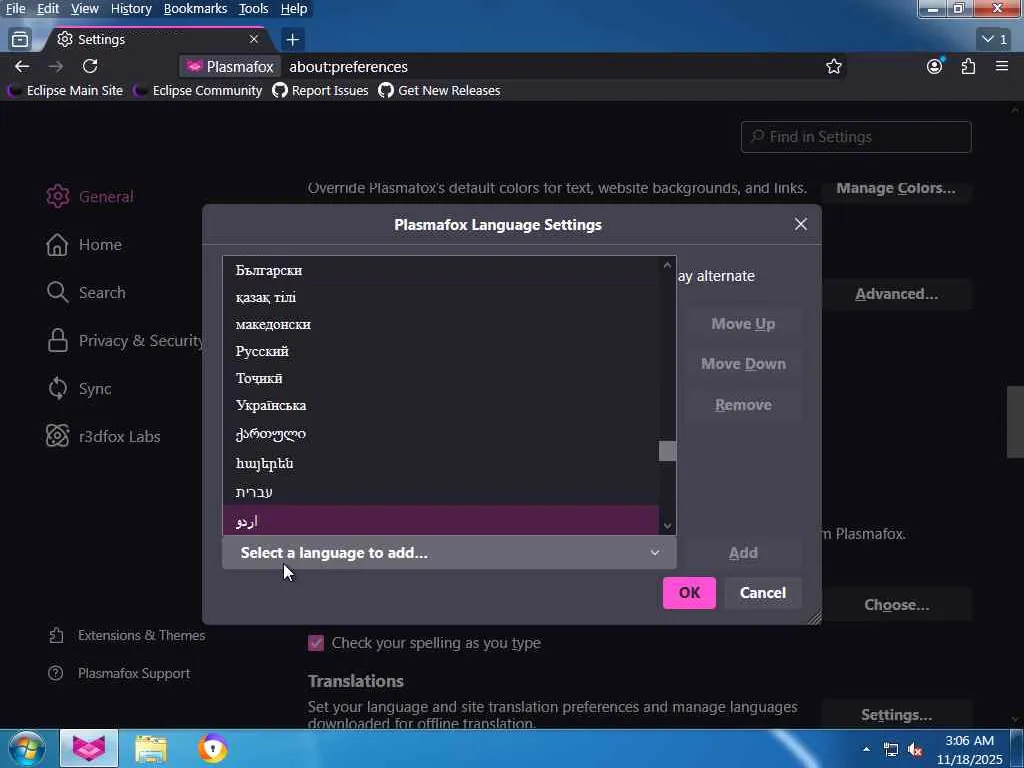Select Тоҷикӣ in language list
Image resolution: width=1024 pixels, height=768 pixels.
click(441, 378)
